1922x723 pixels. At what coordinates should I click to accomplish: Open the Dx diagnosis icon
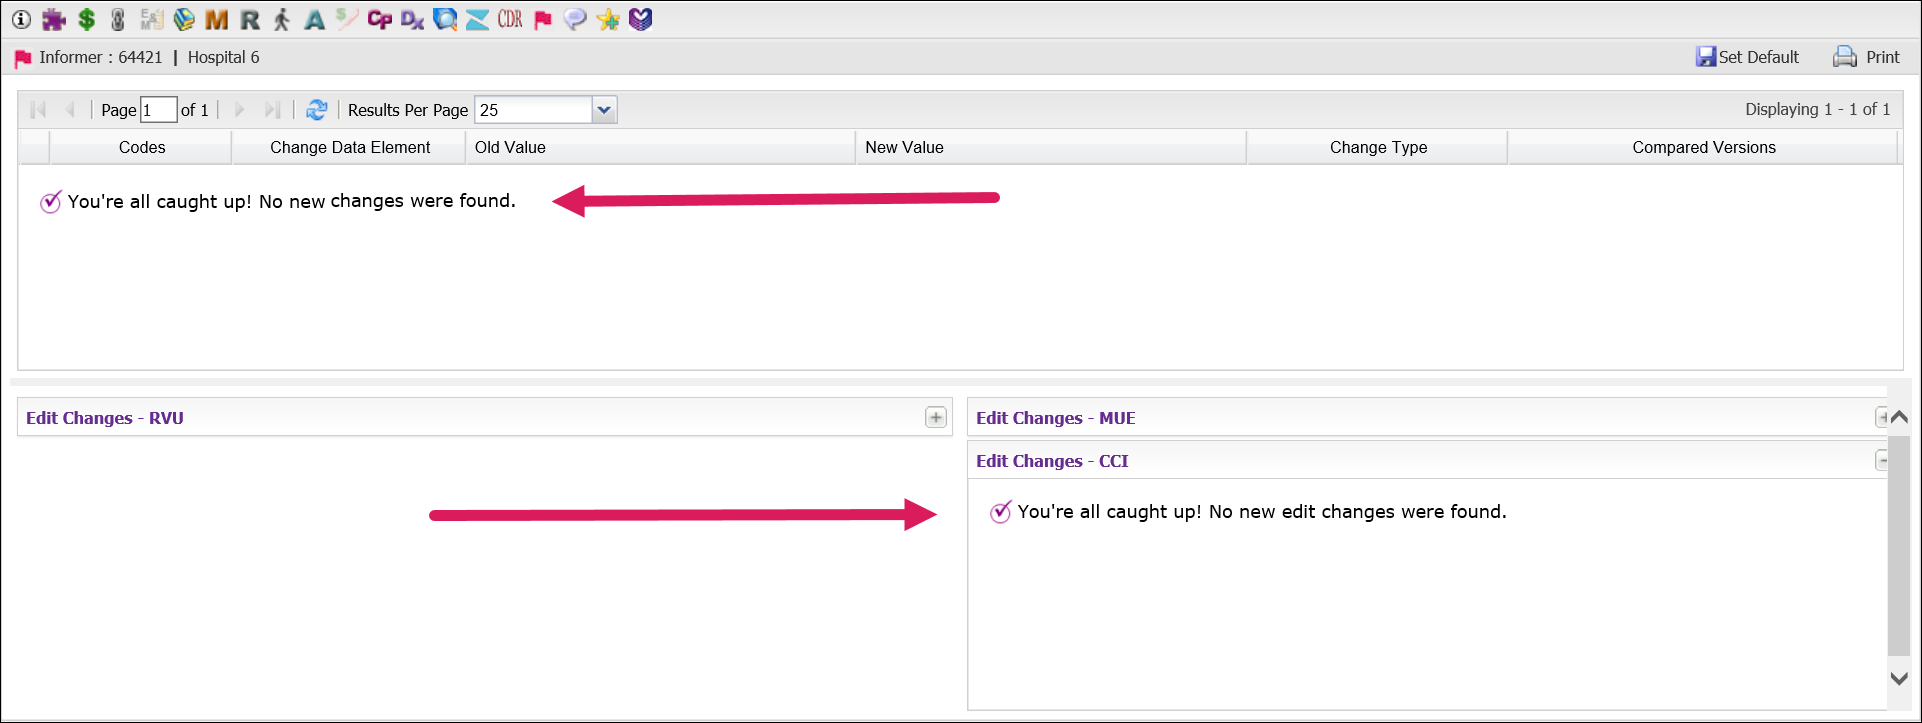click(412, 19)
